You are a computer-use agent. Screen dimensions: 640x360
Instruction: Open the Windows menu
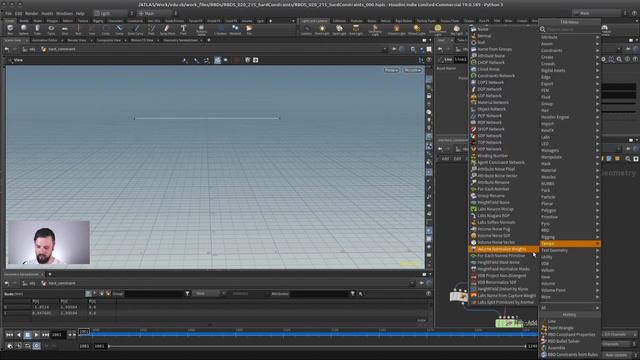pos(64,13)
